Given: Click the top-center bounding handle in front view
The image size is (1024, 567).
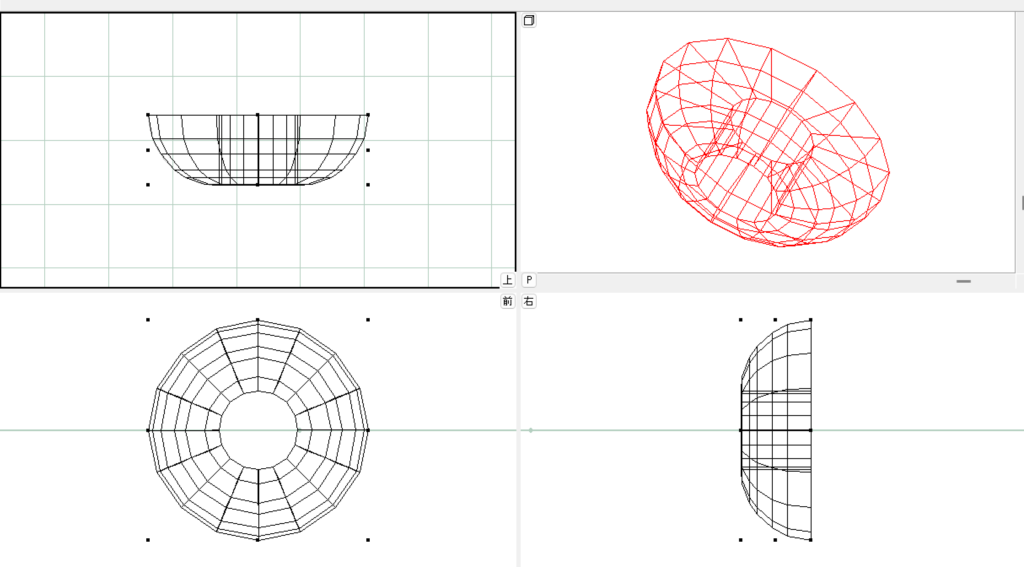Looking at the screenshot, I should point(258,320).
